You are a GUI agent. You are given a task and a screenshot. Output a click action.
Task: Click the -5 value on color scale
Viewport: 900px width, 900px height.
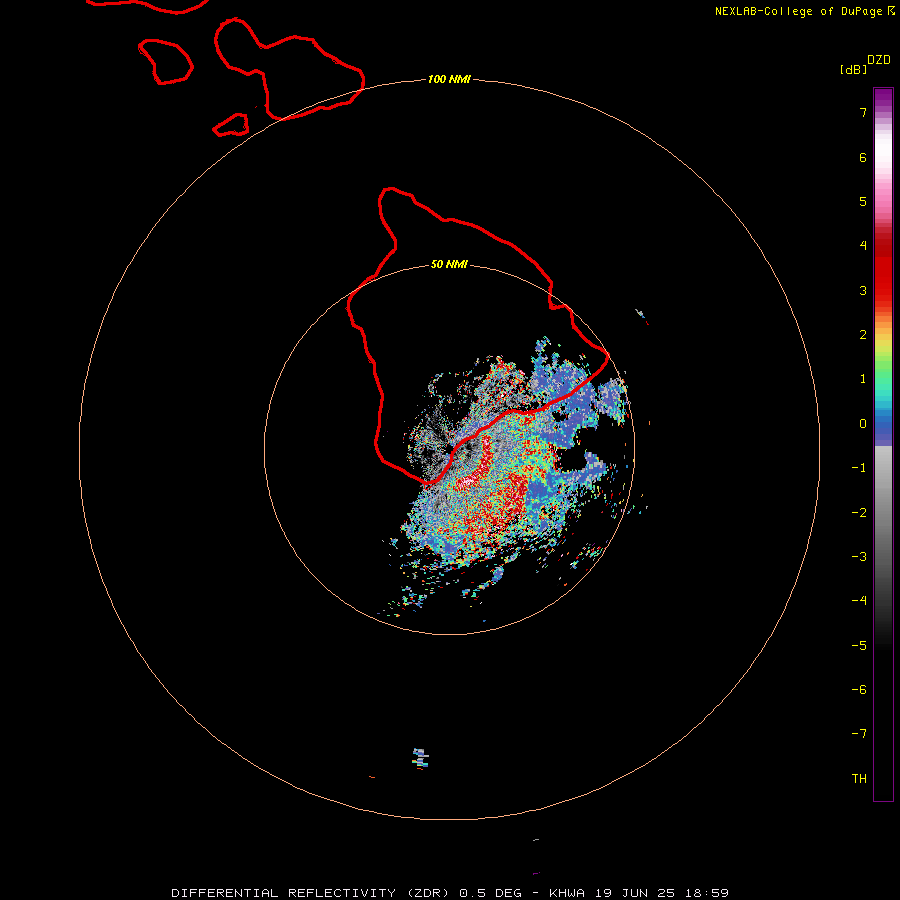(x=859, y=646)
